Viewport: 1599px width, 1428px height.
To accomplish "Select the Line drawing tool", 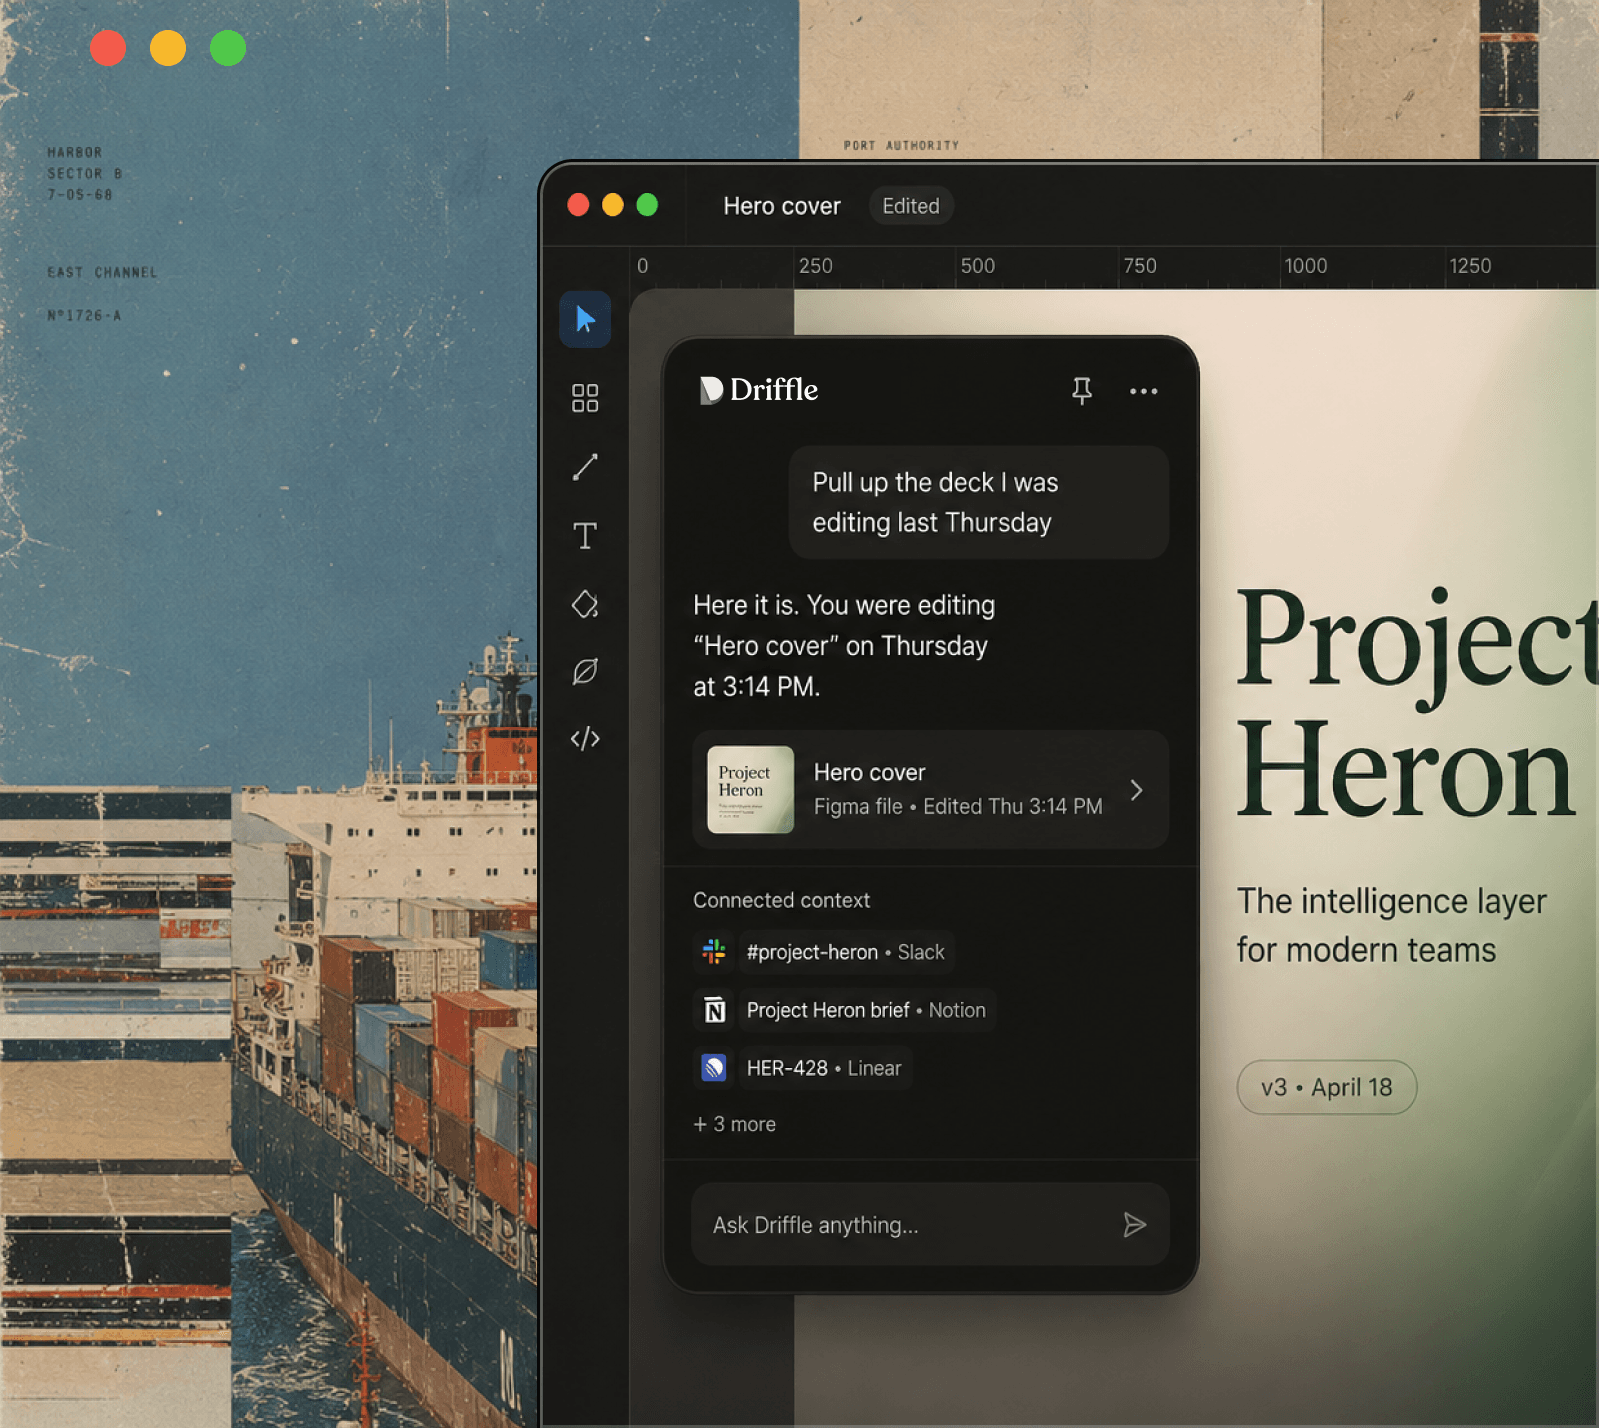I will [585, 467].
